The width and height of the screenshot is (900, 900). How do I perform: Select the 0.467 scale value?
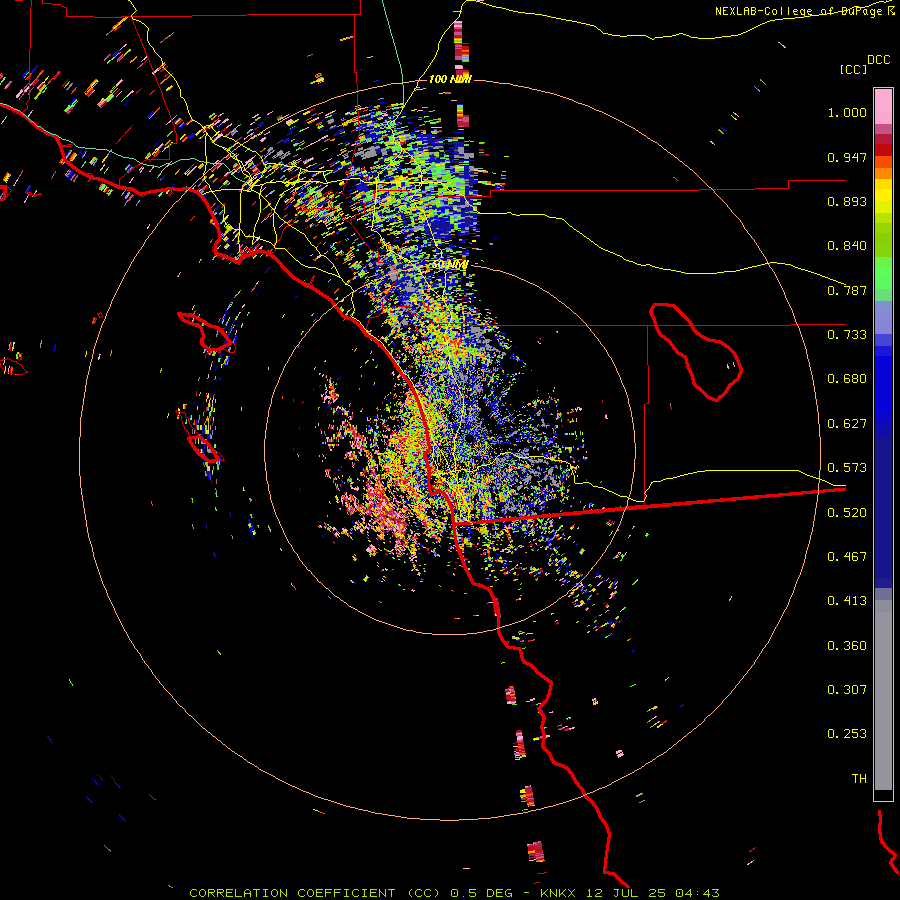coord(847,557)
